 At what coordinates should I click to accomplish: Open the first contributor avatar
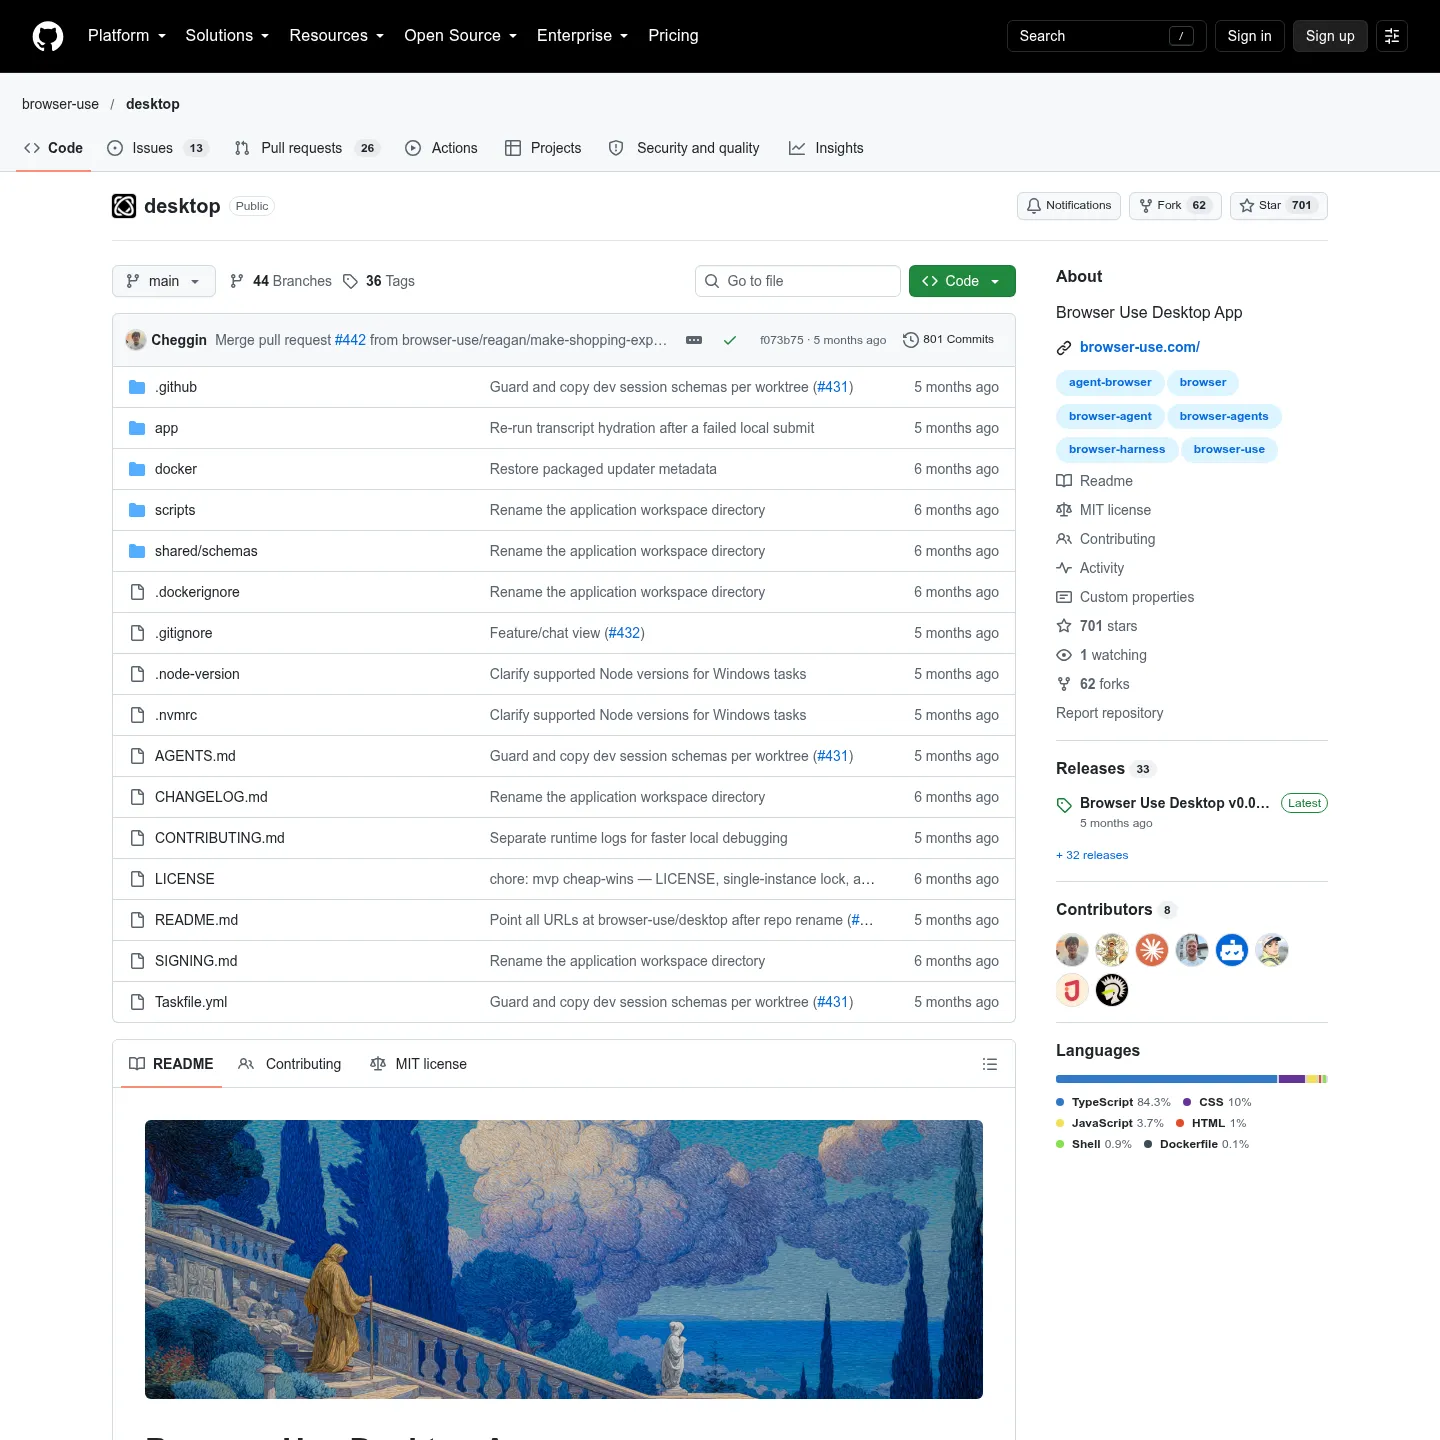(1072, 950)
